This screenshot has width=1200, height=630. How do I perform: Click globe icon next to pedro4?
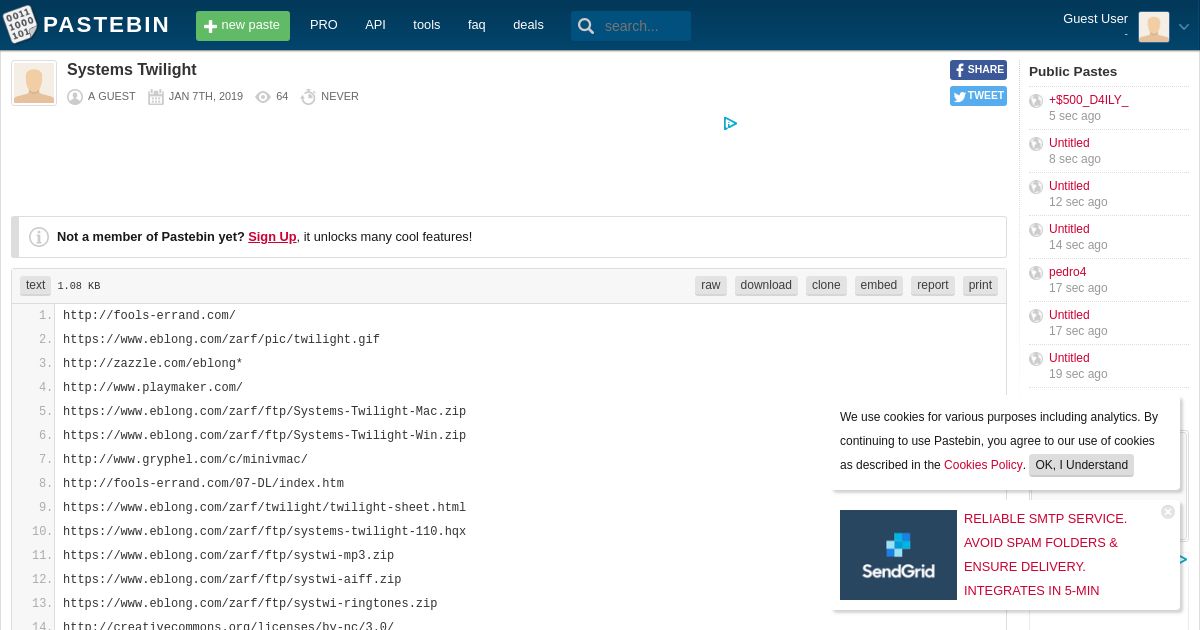click(x=1036, y=273)
